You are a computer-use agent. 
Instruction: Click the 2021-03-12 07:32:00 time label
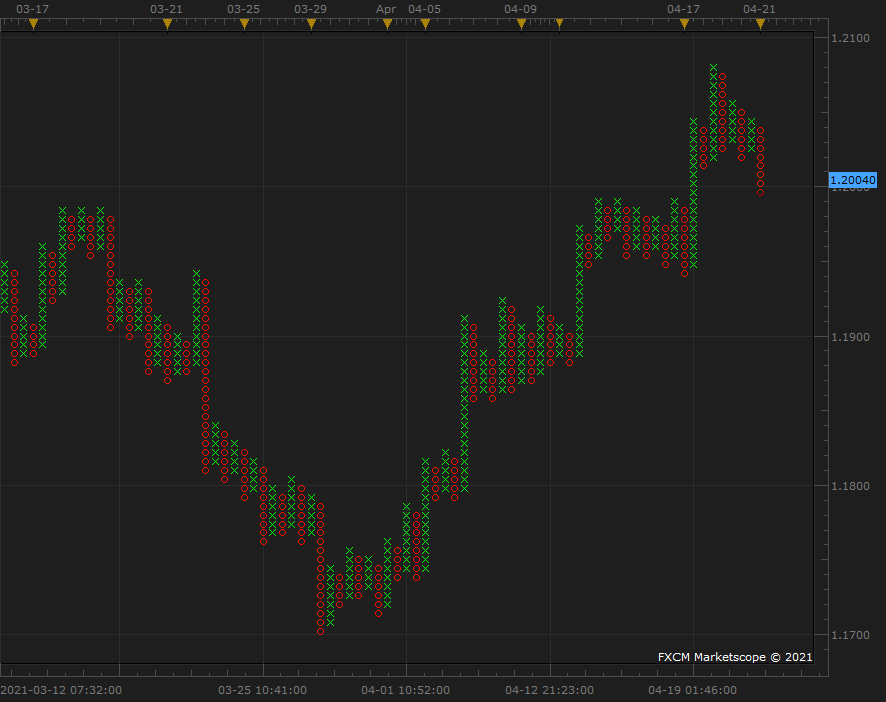tap(61, 690)
